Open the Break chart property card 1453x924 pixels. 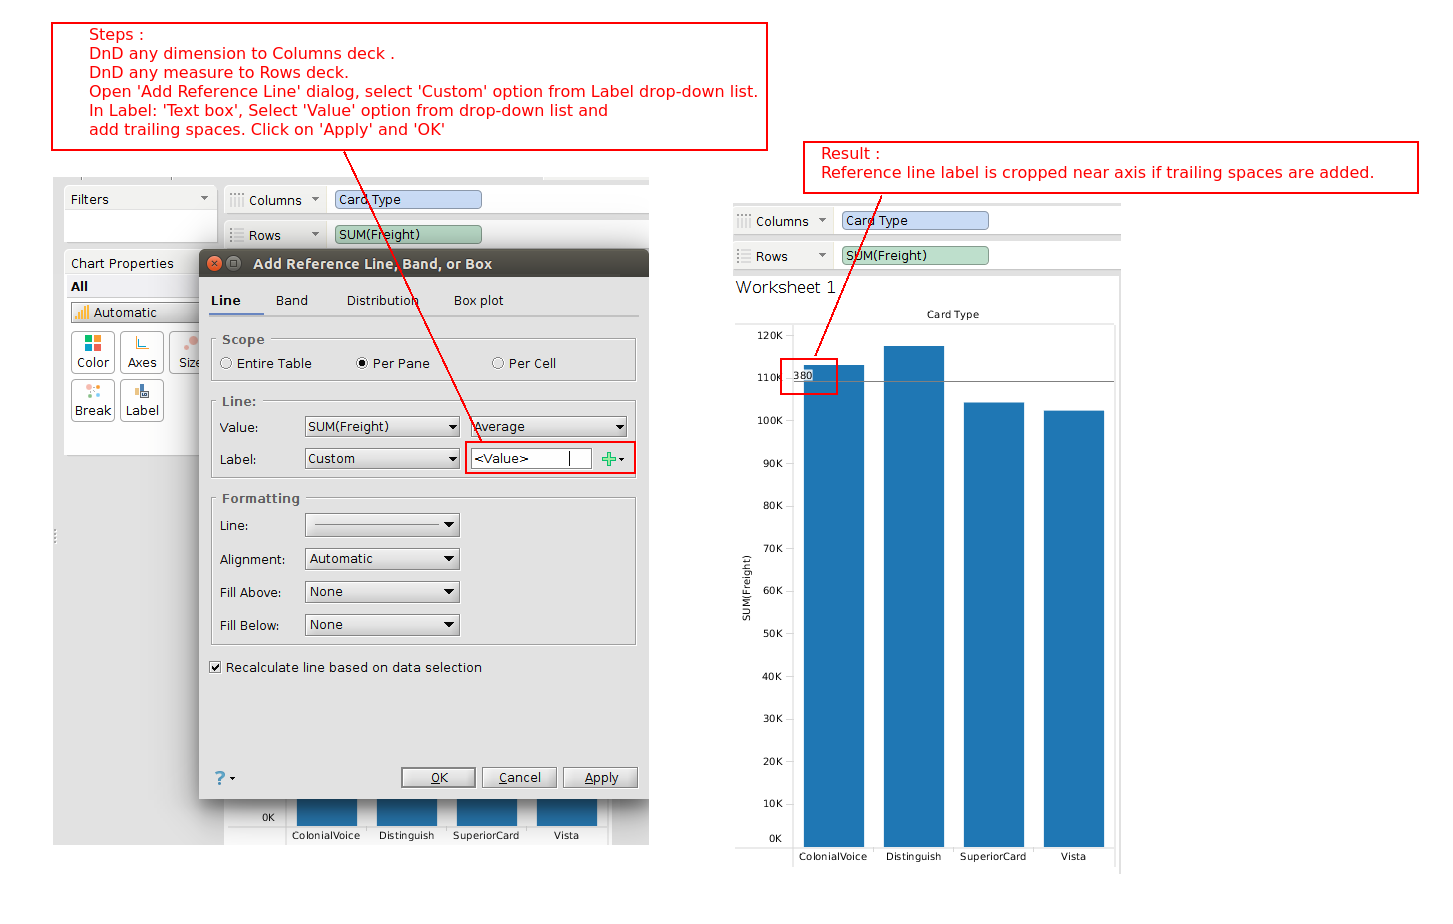[x=93, y=400]
